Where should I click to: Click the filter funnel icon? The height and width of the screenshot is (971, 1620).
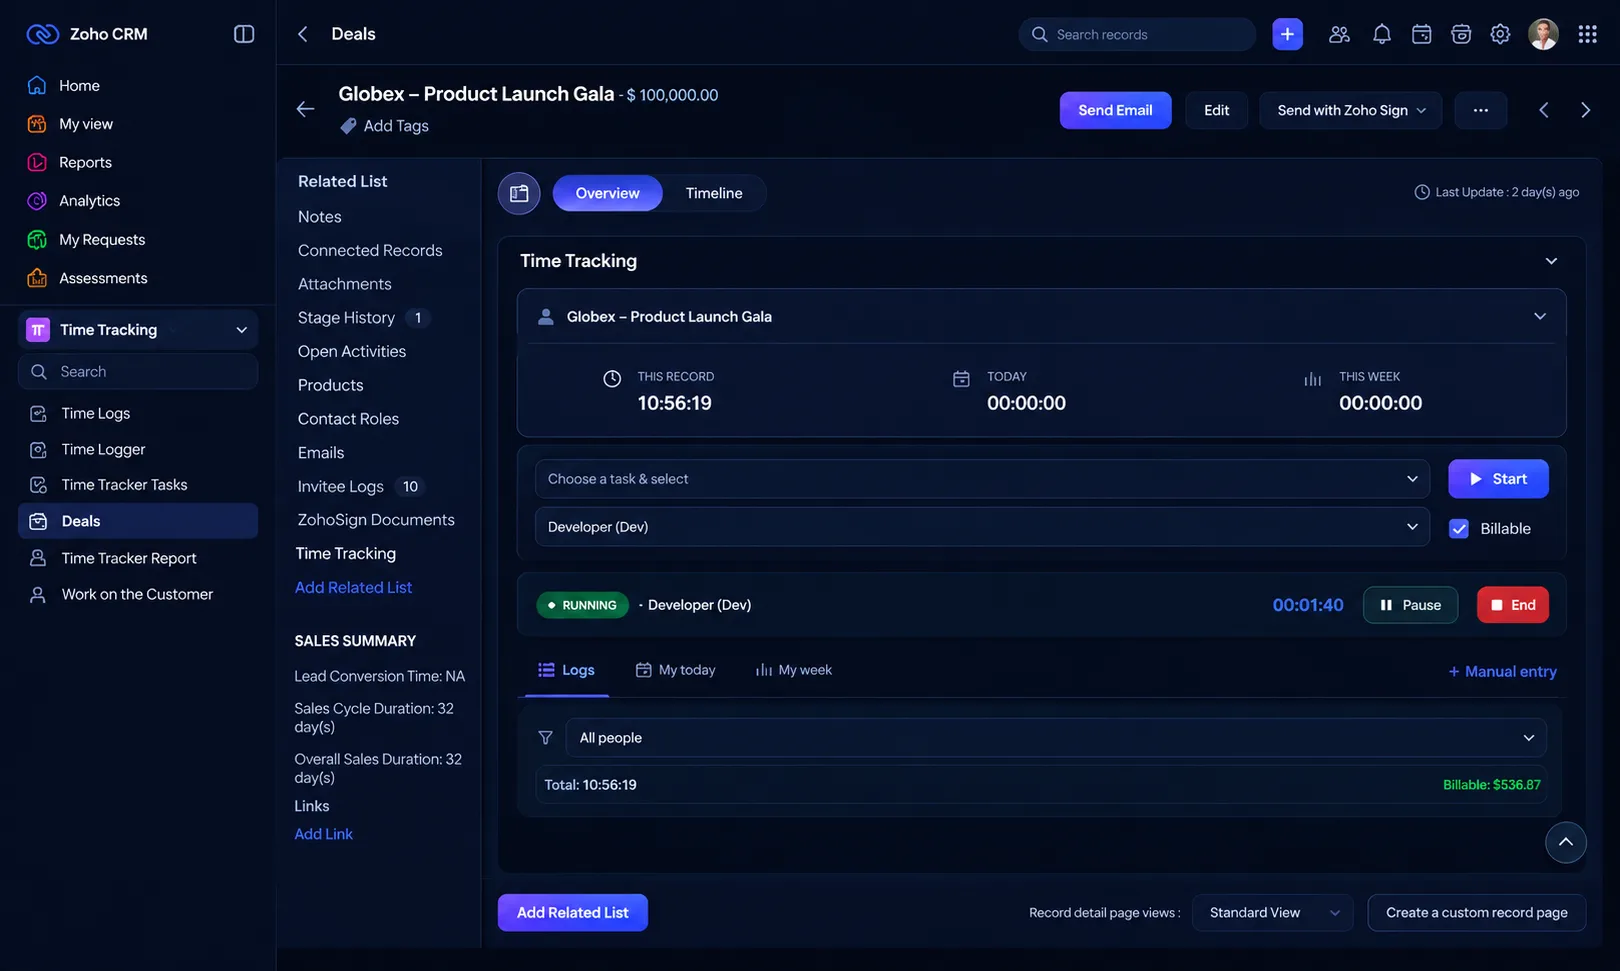[x=545, y=738]
